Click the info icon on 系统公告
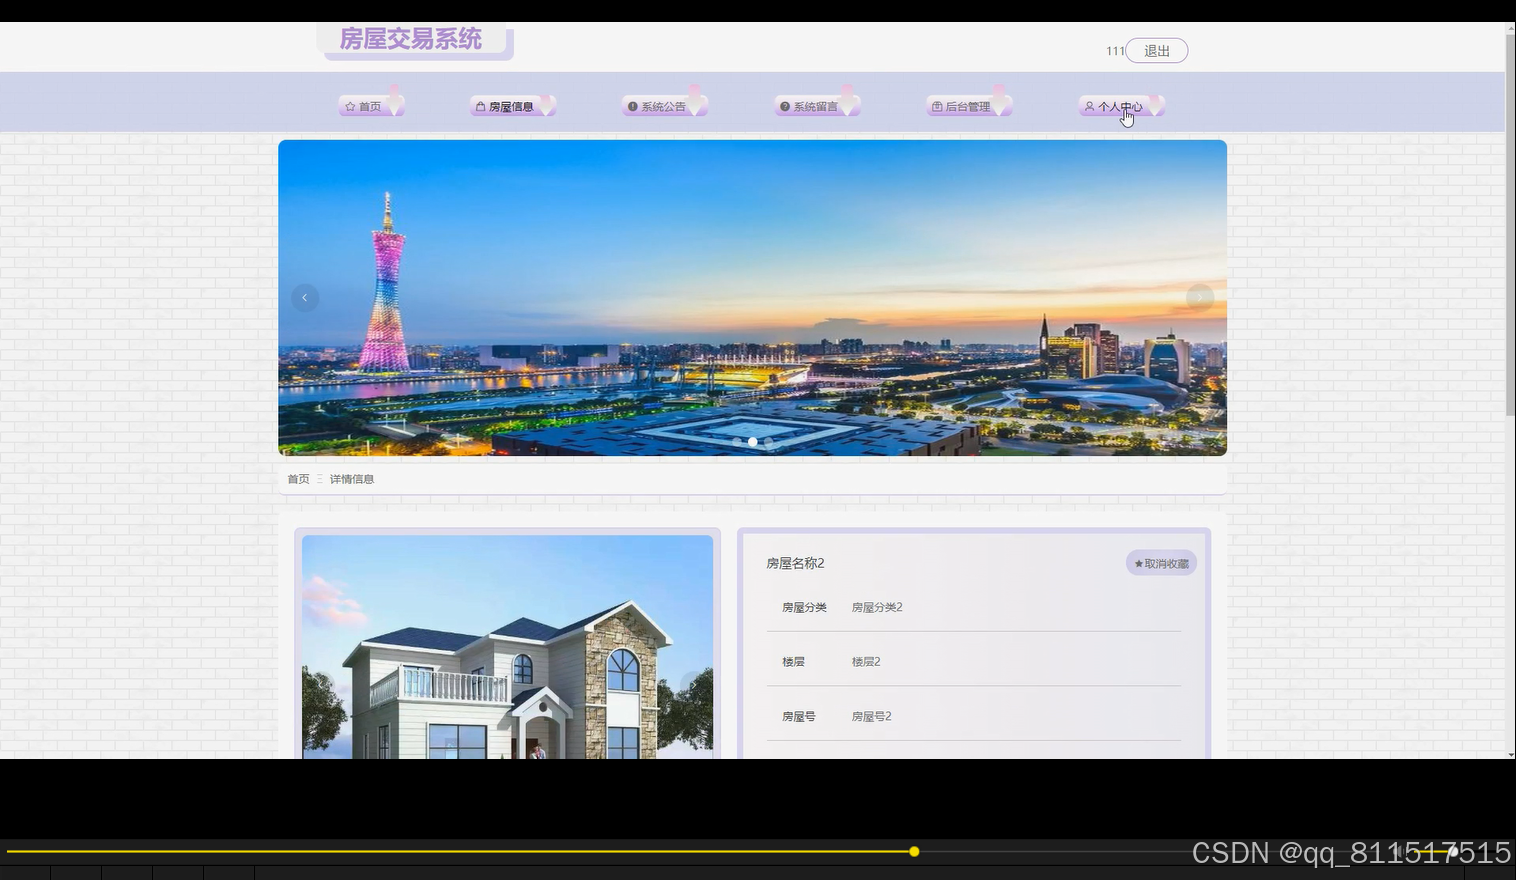The height and width of the screenshot is (880, 1516). click(632, 105)
